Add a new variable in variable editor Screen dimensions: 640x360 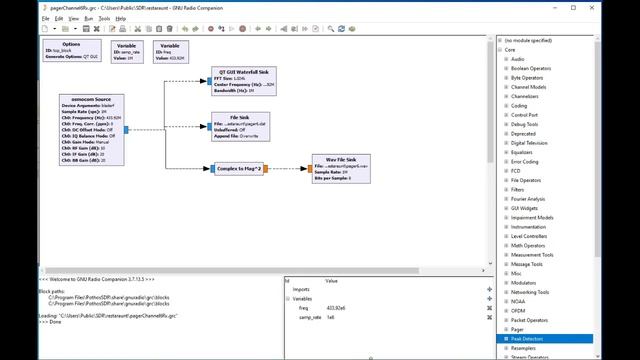[489, 299]
